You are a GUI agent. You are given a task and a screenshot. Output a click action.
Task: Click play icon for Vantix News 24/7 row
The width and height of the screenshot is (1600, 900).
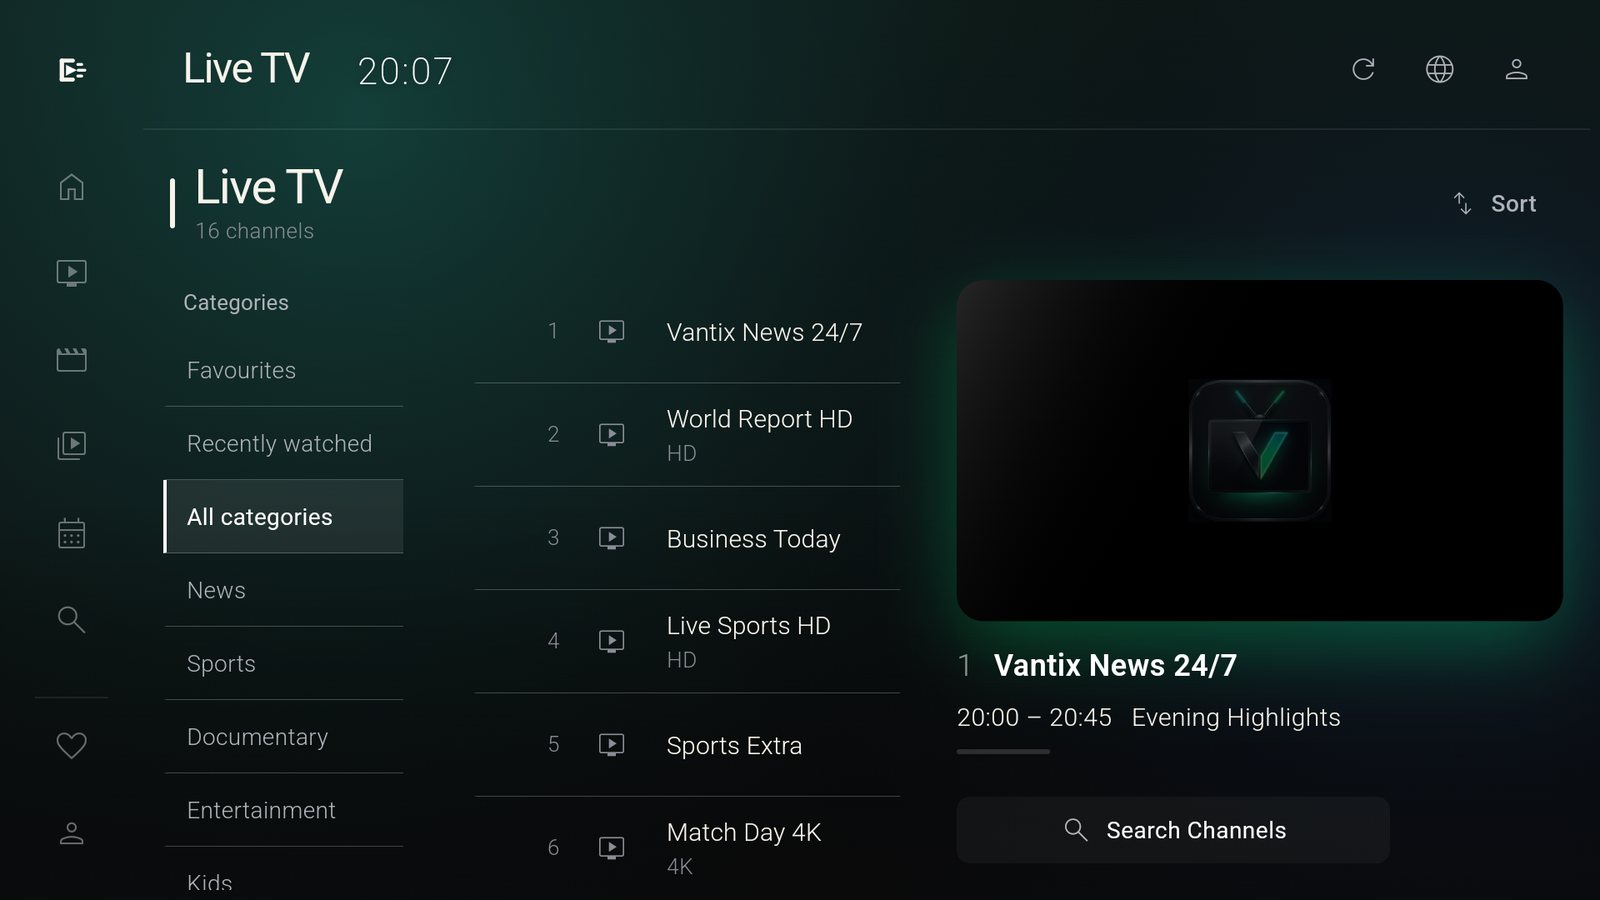coord(611,331)
